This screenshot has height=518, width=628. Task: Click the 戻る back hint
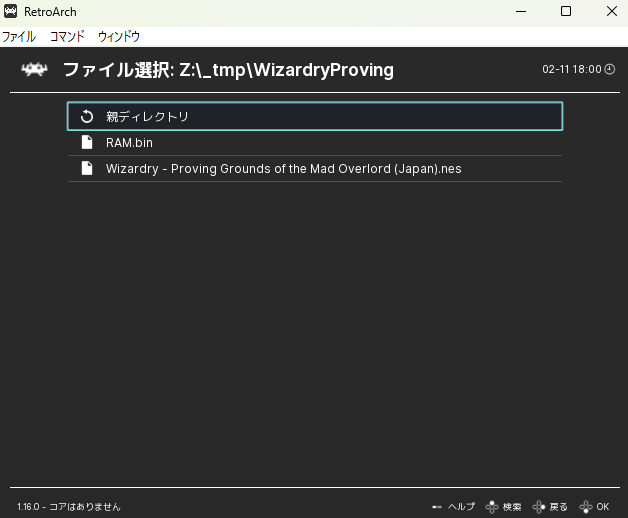pos(558,507)
